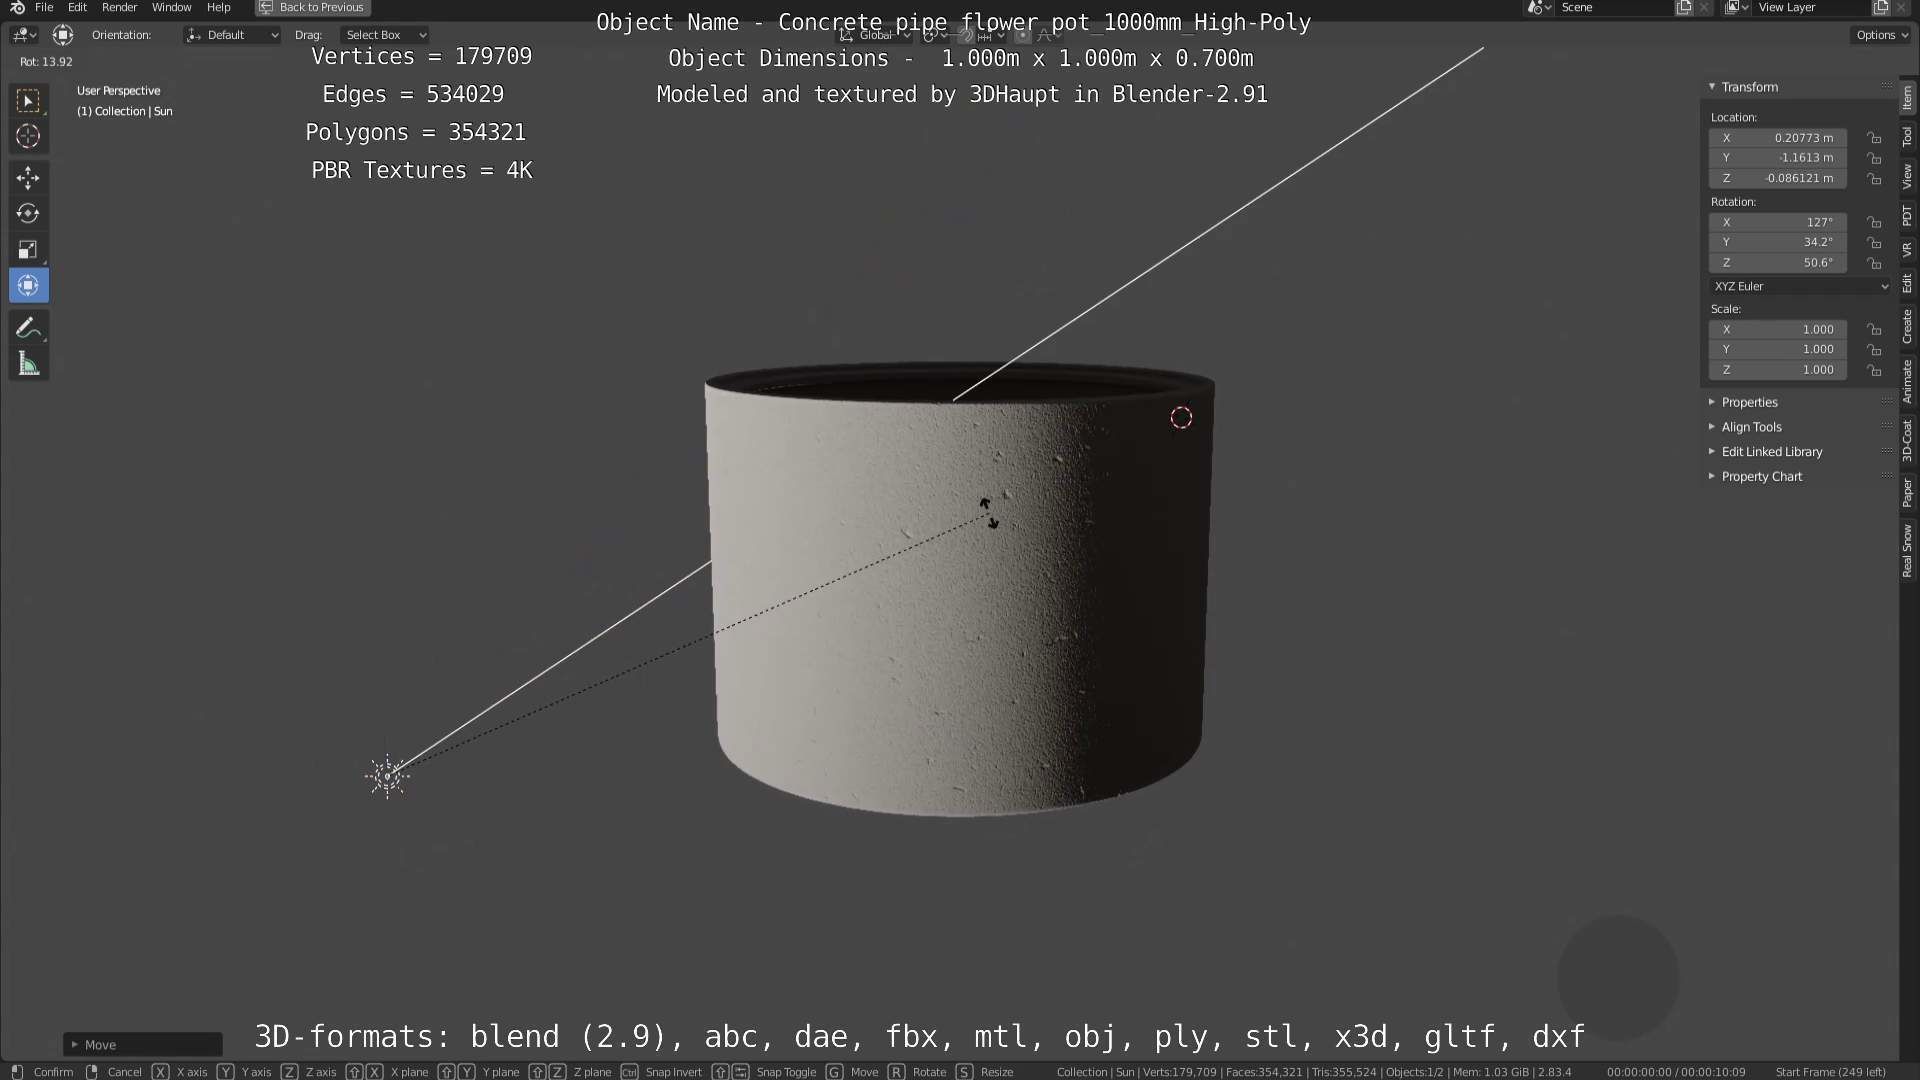Viewport: 1920px width, 1080px height.
Task: Lock the Rotation Y value
Action: 1874,242
